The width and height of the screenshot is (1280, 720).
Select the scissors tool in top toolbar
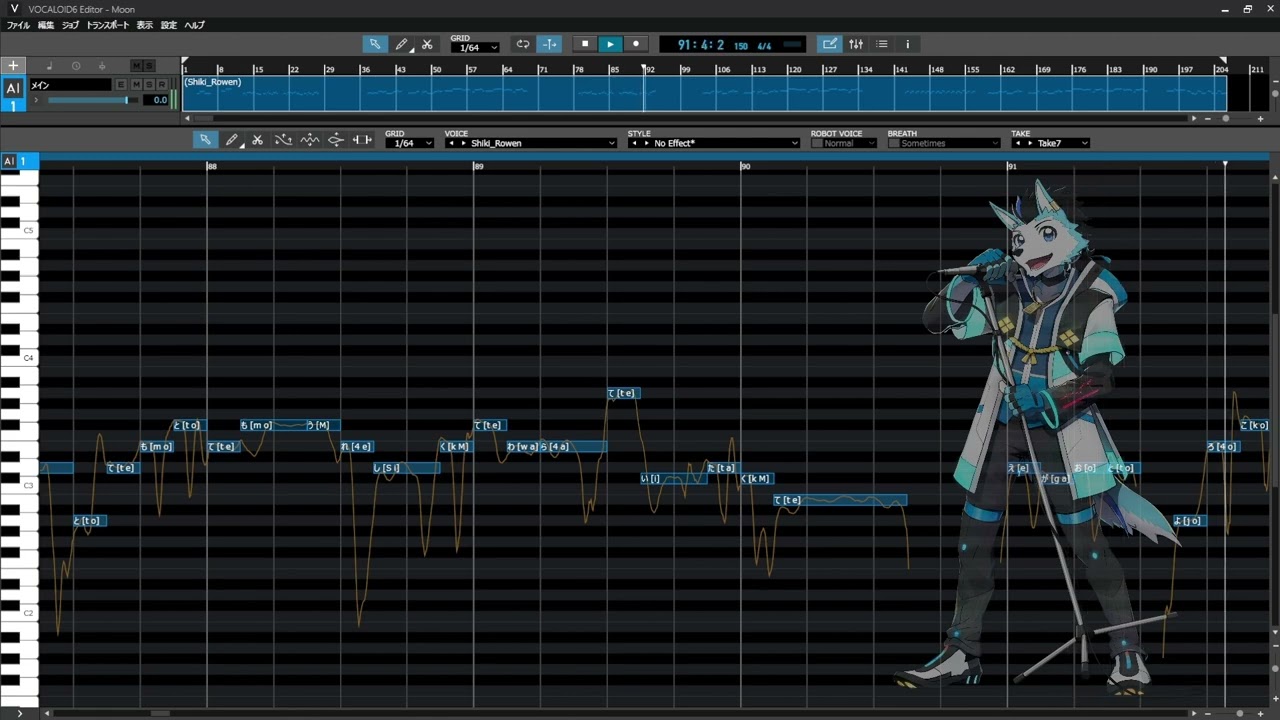click(x=428, y=44)
